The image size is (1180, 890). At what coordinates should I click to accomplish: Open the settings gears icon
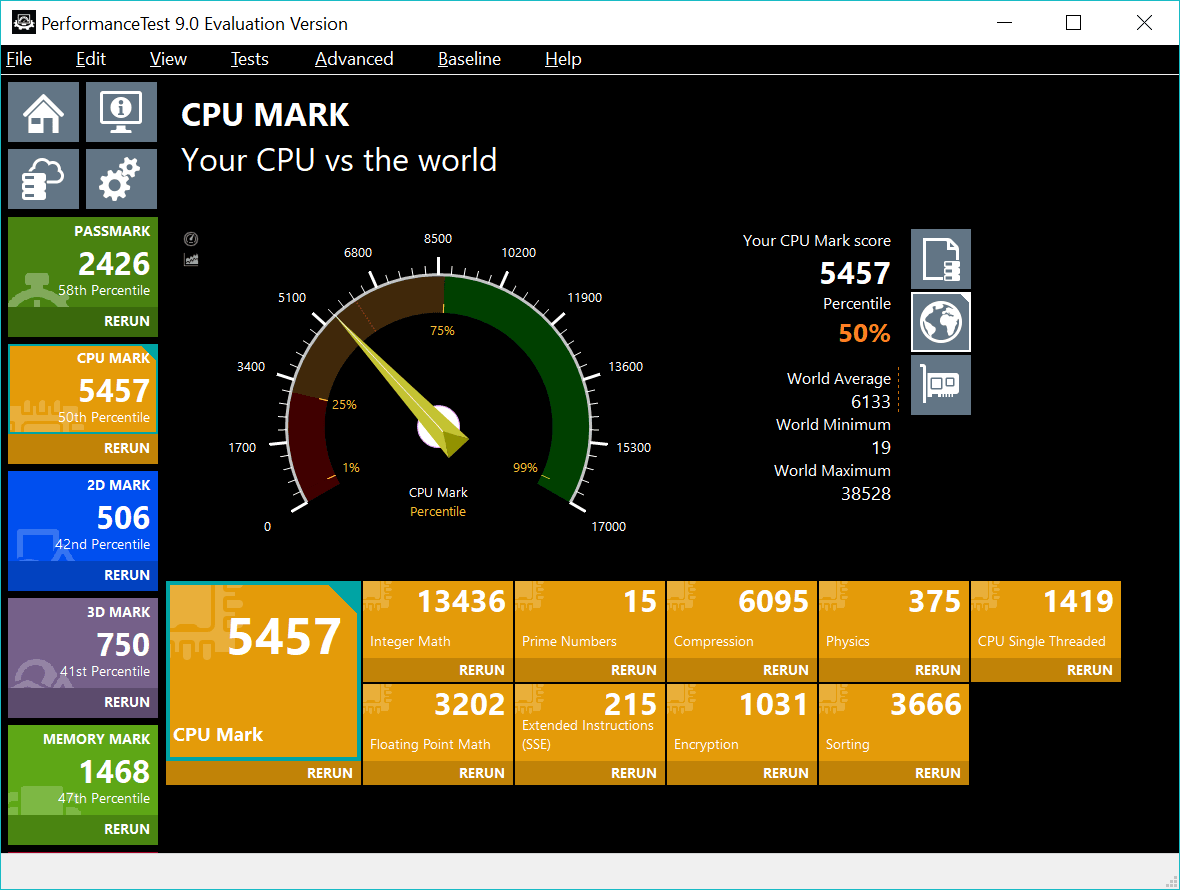pyautogui.click(x=121, y=179)
